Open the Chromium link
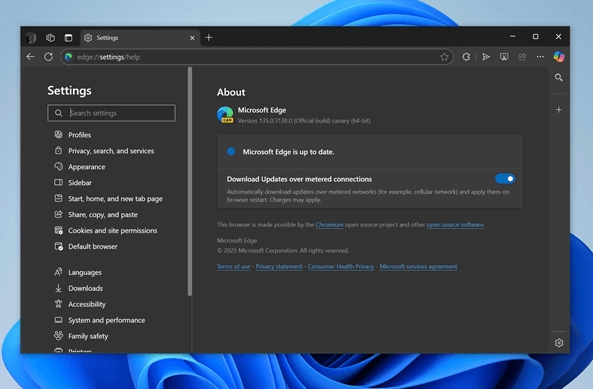The width and height of the screenshot is (593, 389). click(x=329, y=225)
